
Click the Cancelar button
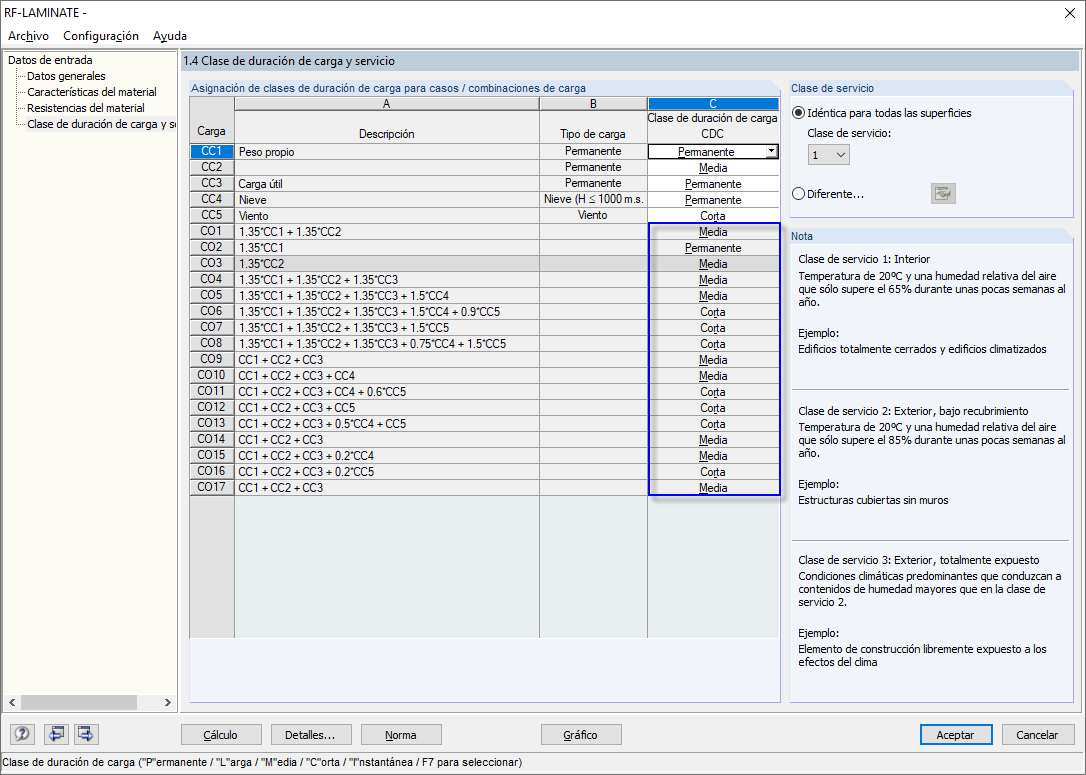pyautogui.click(x=1037, y=735)
